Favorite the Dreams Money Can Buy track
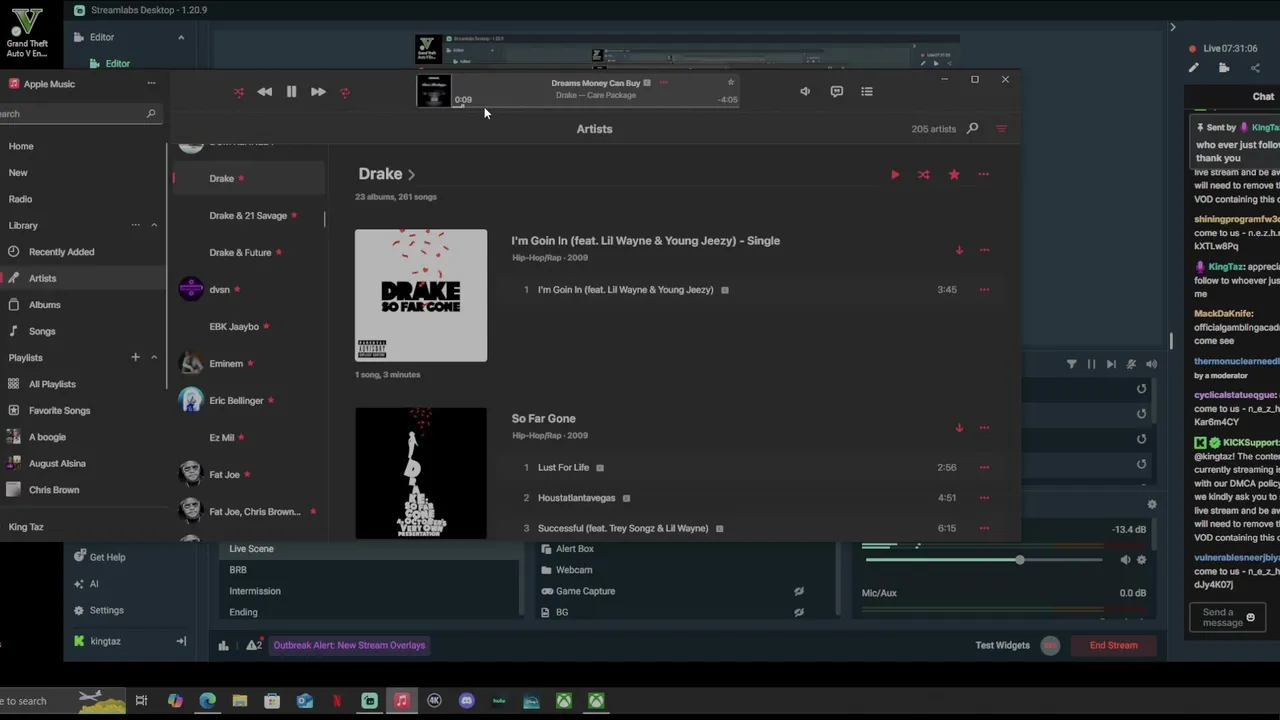This screenshot has height=720, width=1280. coord(731,83)
